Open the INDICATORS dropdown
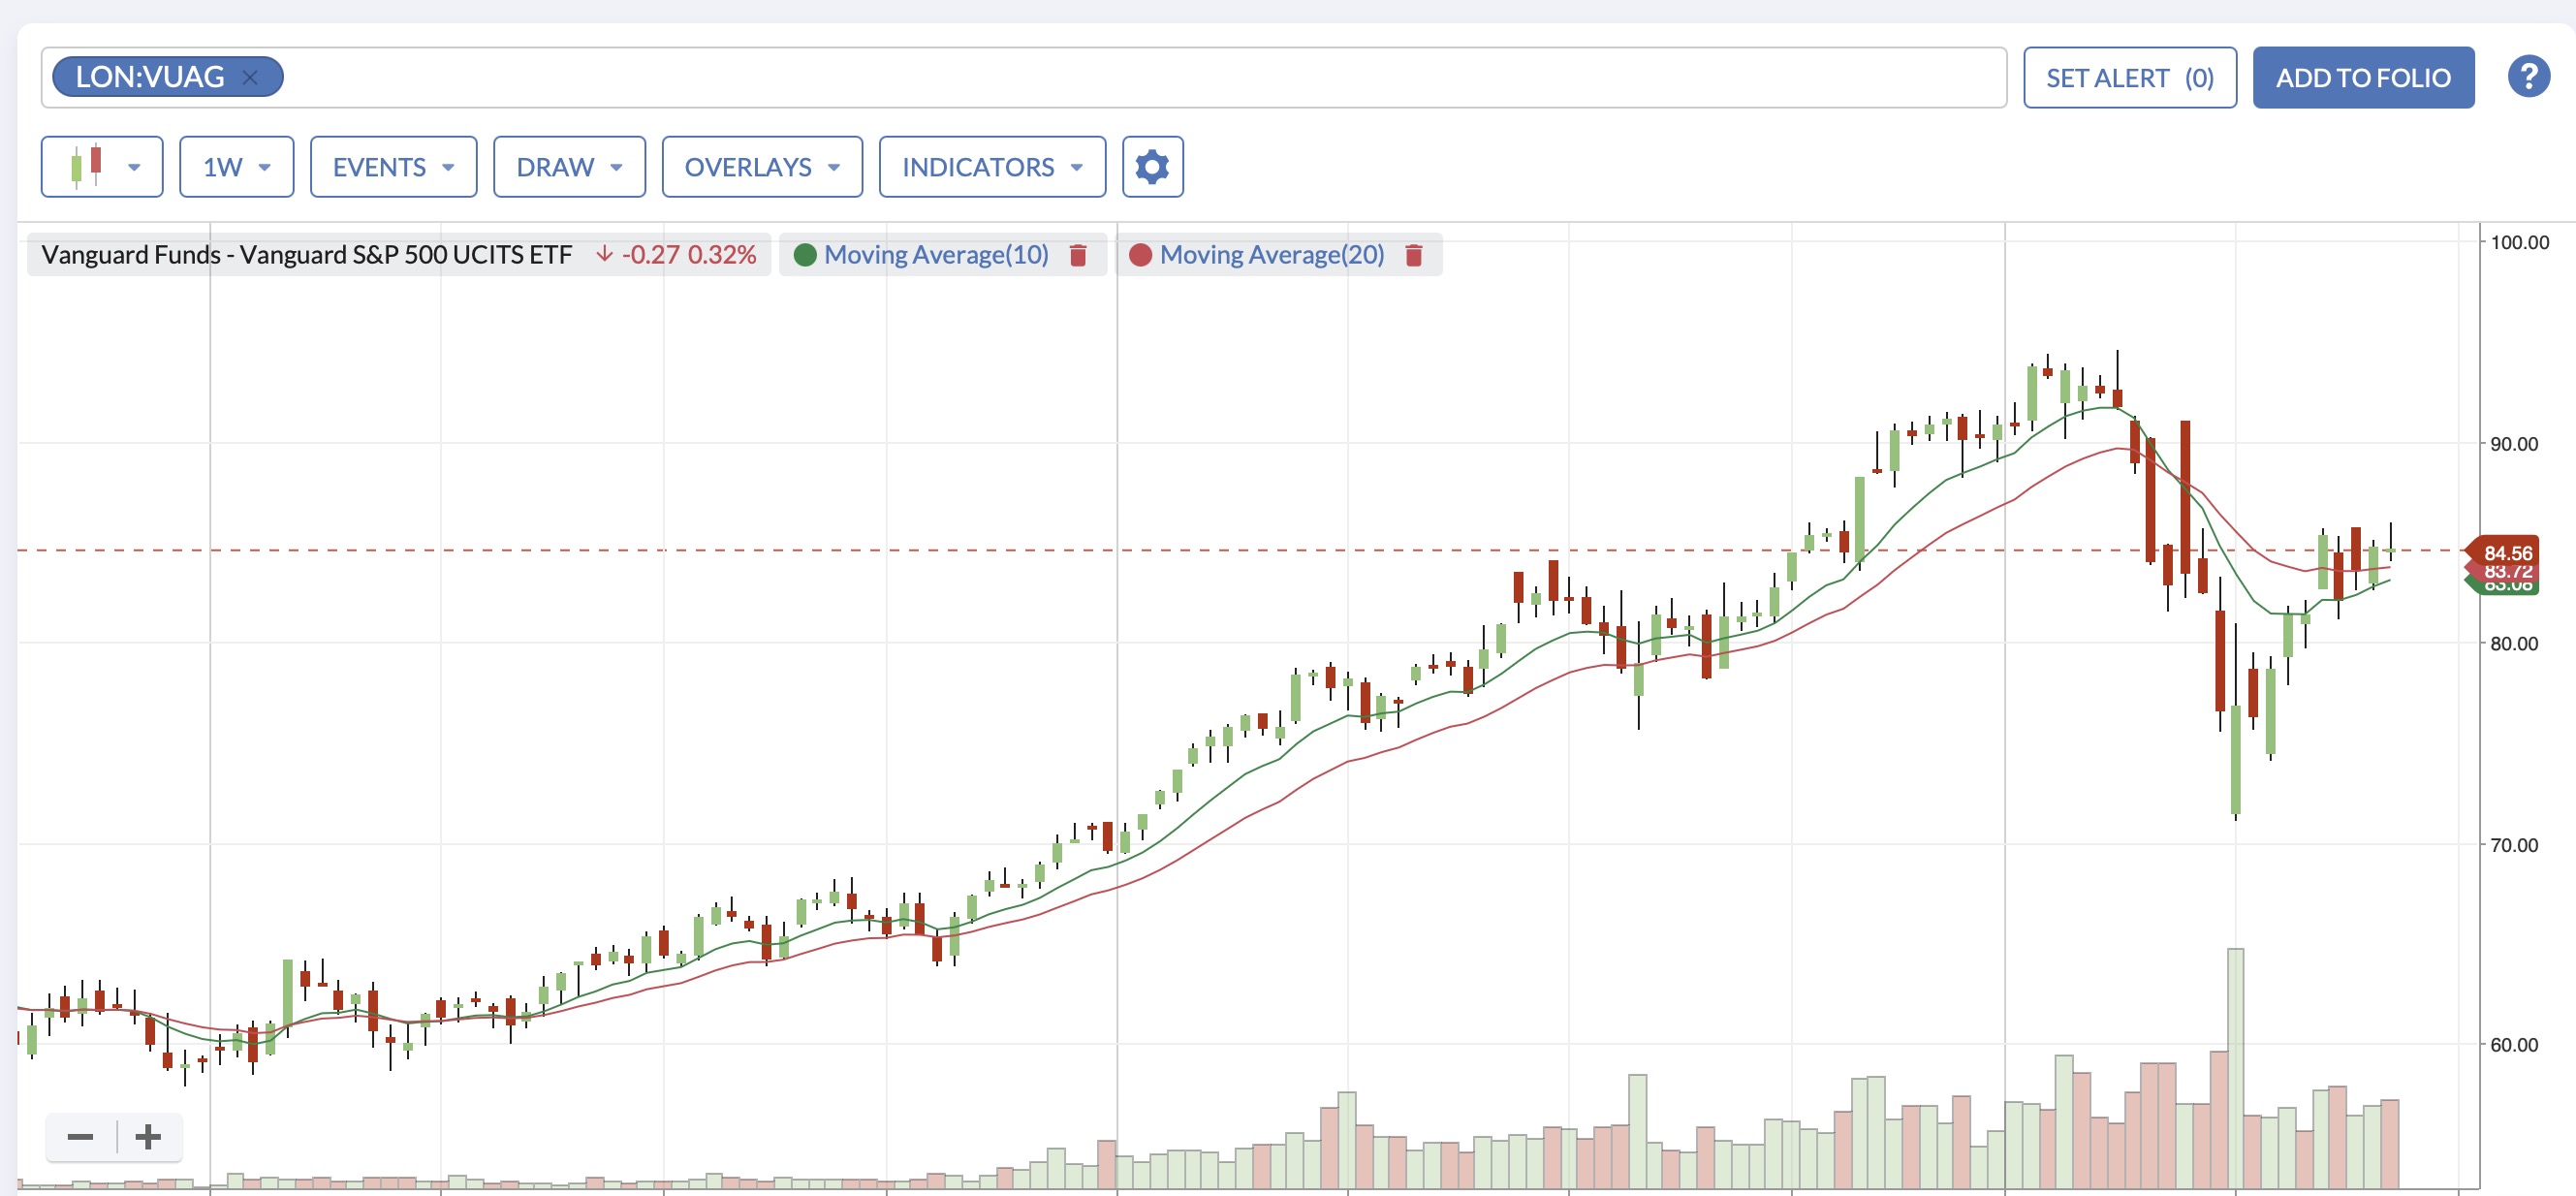 tap(992, 166)
